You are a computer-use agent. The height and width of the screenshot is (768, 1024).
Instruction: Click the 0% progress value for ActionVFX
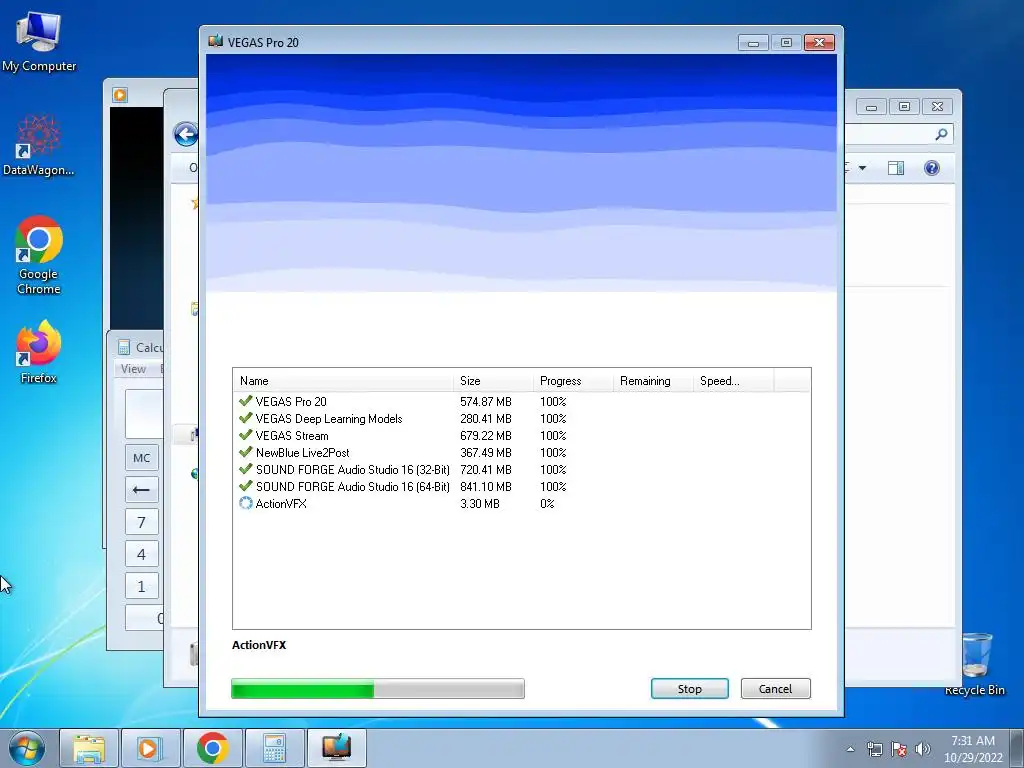tap(547, 504)
